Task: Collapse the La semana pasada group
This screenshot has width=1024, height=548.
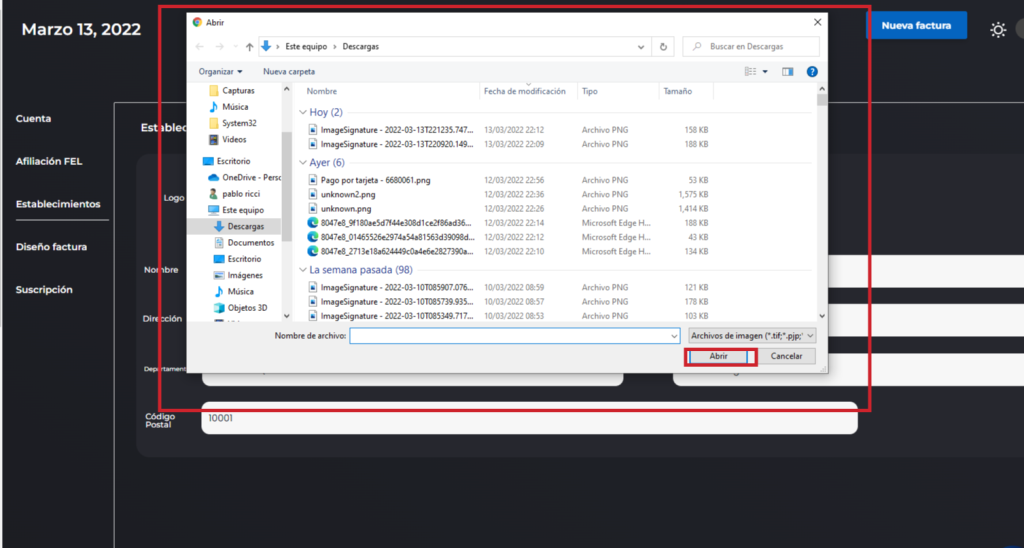Action: point(303,270)
